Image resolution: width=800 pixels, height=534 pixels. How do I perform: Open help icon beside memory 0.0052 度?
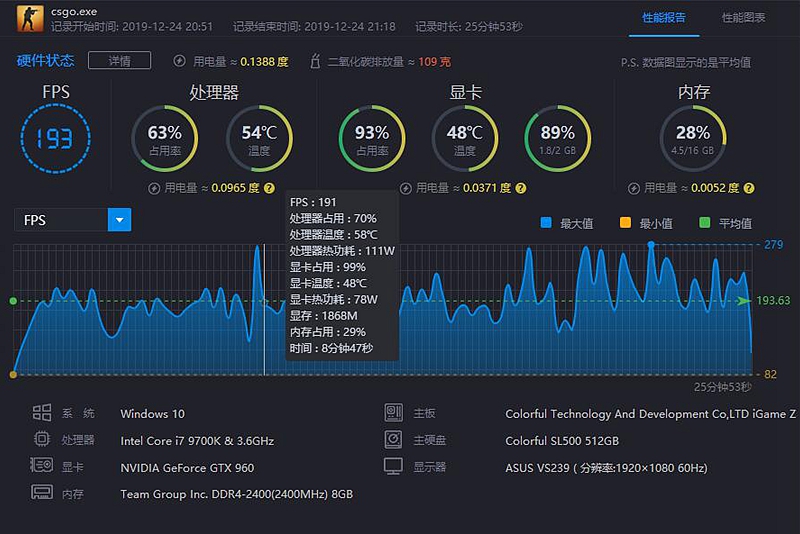(748, 188)
